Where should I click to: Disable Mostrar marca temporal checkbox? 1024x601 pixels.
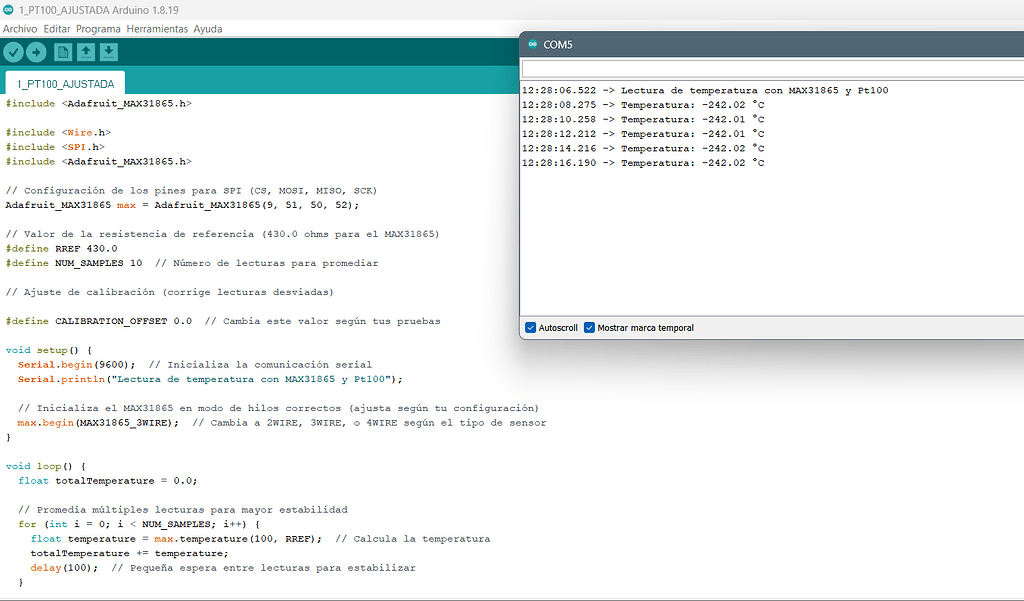click(x=589, y=327)
